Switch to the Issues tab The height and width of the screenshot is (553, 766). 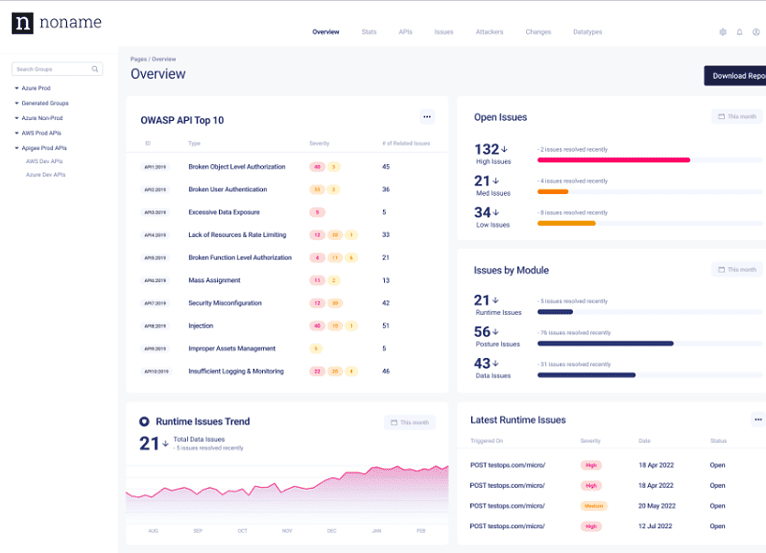click(x=444, y=32)
